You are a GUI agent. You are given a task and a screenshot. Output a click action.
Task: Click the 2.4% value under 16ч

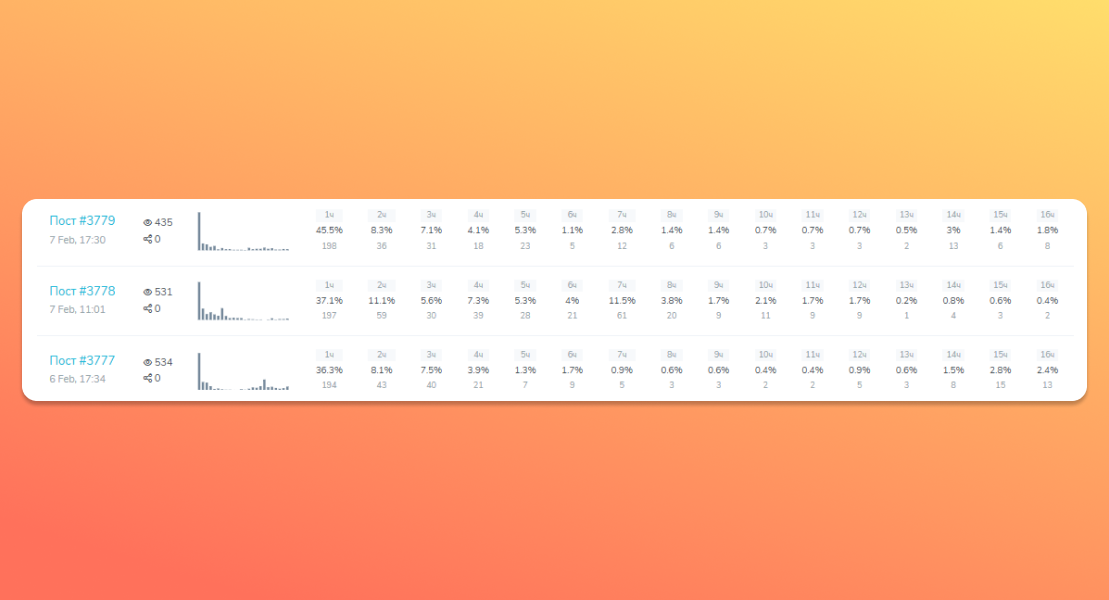[1047, 370]
